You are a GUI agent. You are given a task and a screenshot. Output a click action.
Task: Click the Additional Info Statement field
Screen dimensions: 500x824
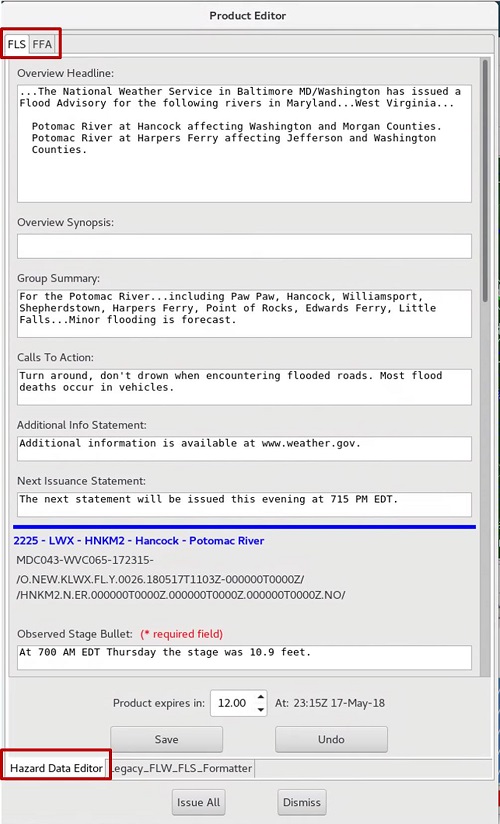(x=244, y=449)
